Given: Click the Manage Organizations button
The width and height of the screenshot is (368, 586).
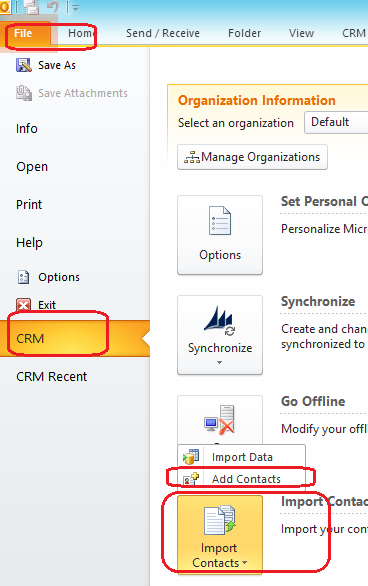Looking at the screenshot, I should (252, 157).
